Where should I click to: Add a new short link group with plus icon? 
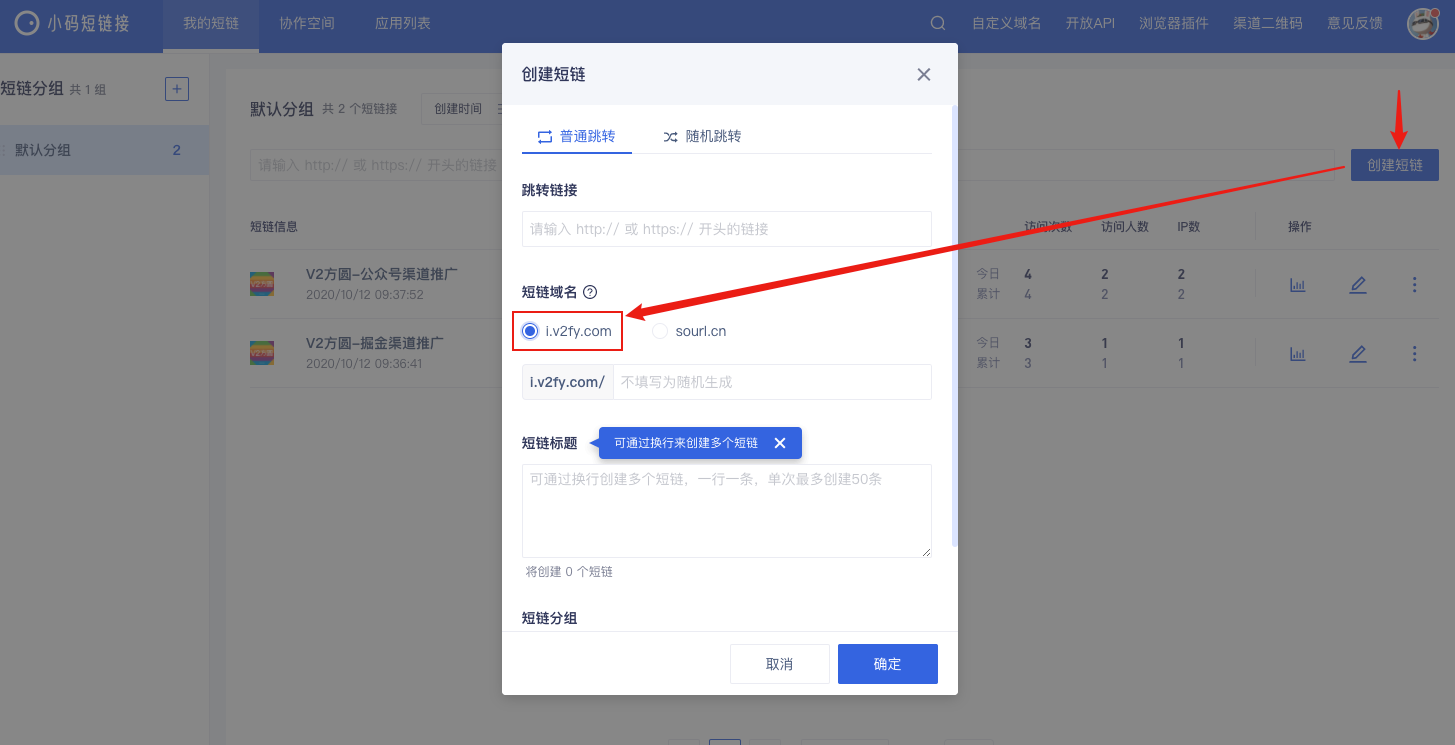click(177, 89)
